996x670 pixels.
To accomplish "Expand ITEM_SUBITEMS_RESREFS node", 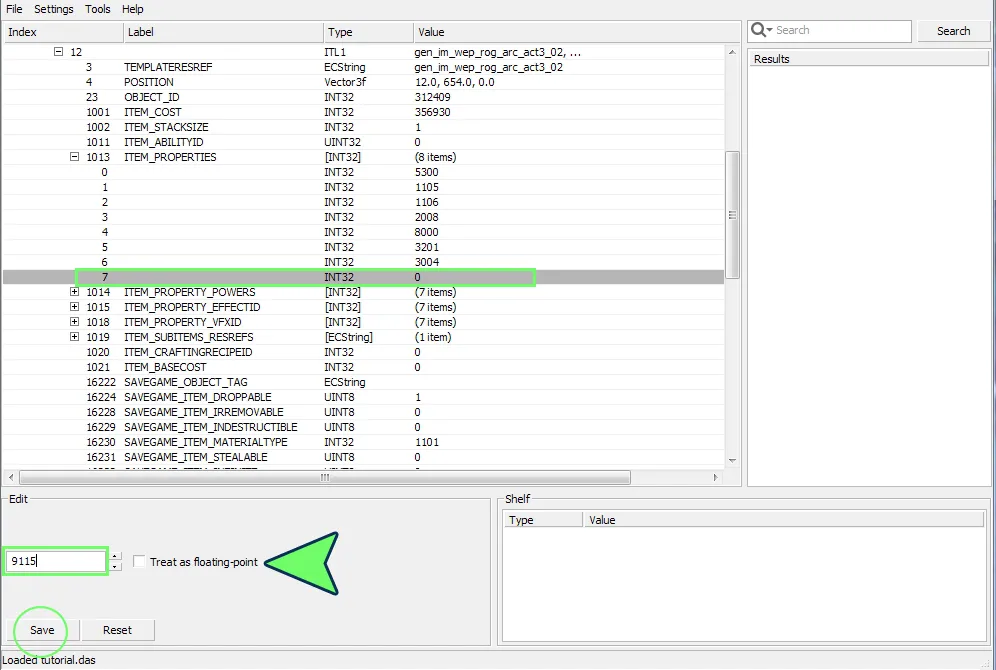I will pyautogui.click(x=74, y=337).
